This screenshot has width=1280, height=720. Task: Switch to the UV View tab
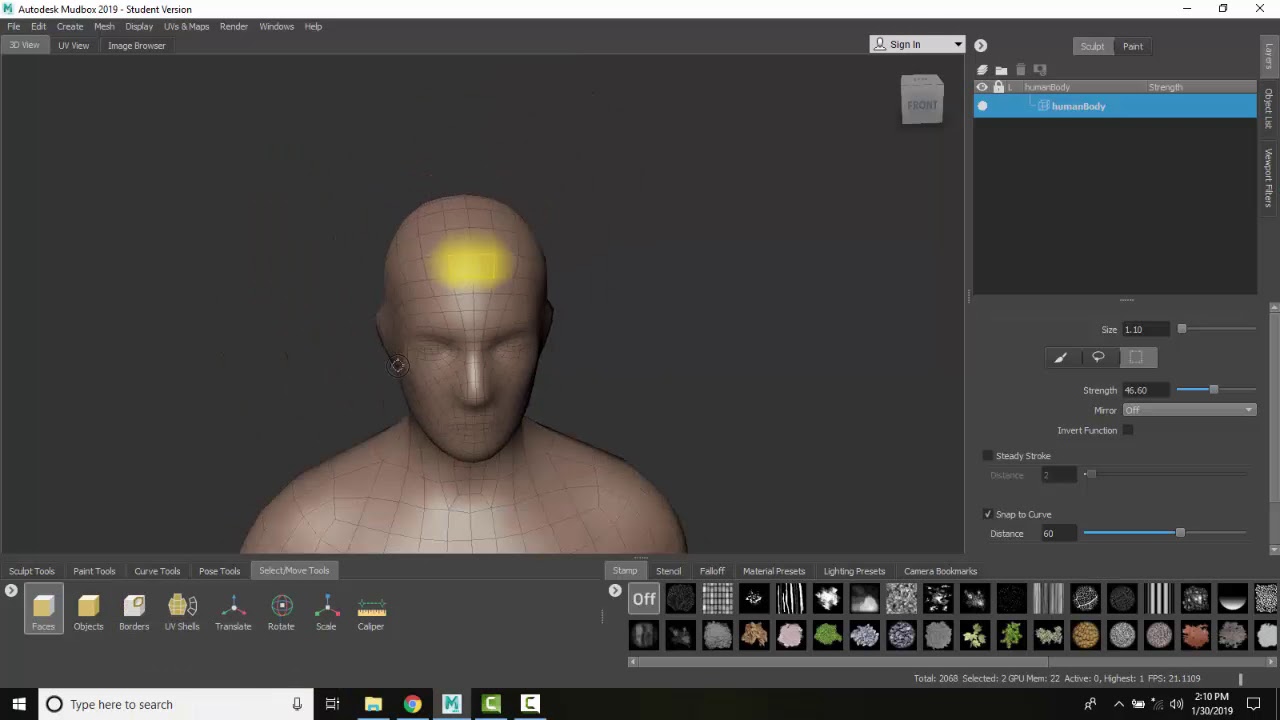point(73,45)
